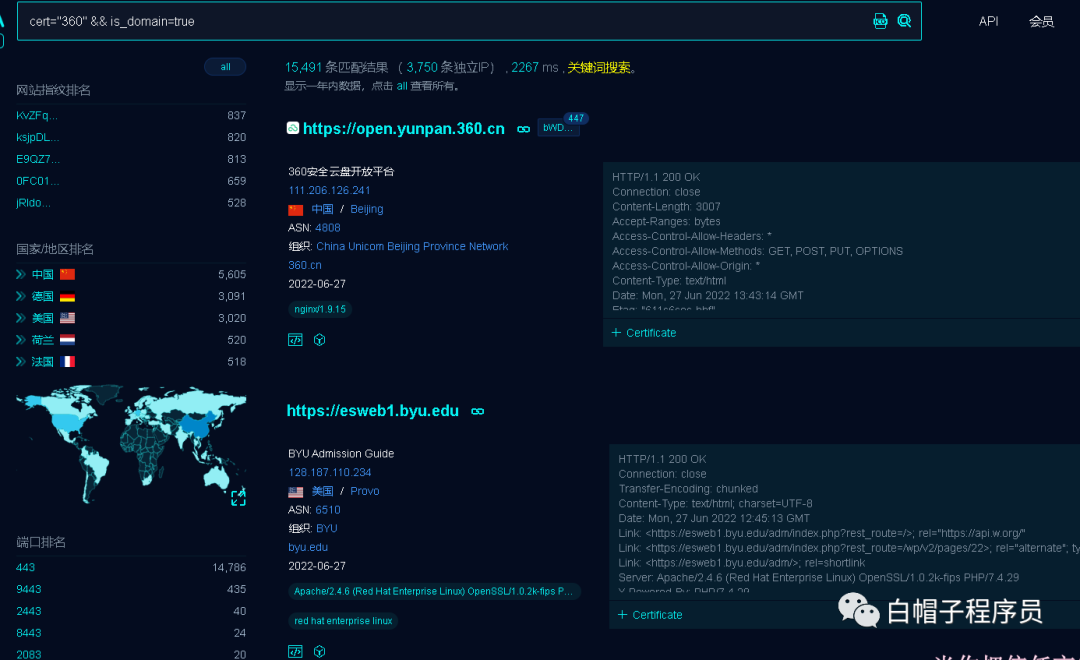Open the 会员 membership menu item
The image size is (1080, 660).
(1041, 21)
